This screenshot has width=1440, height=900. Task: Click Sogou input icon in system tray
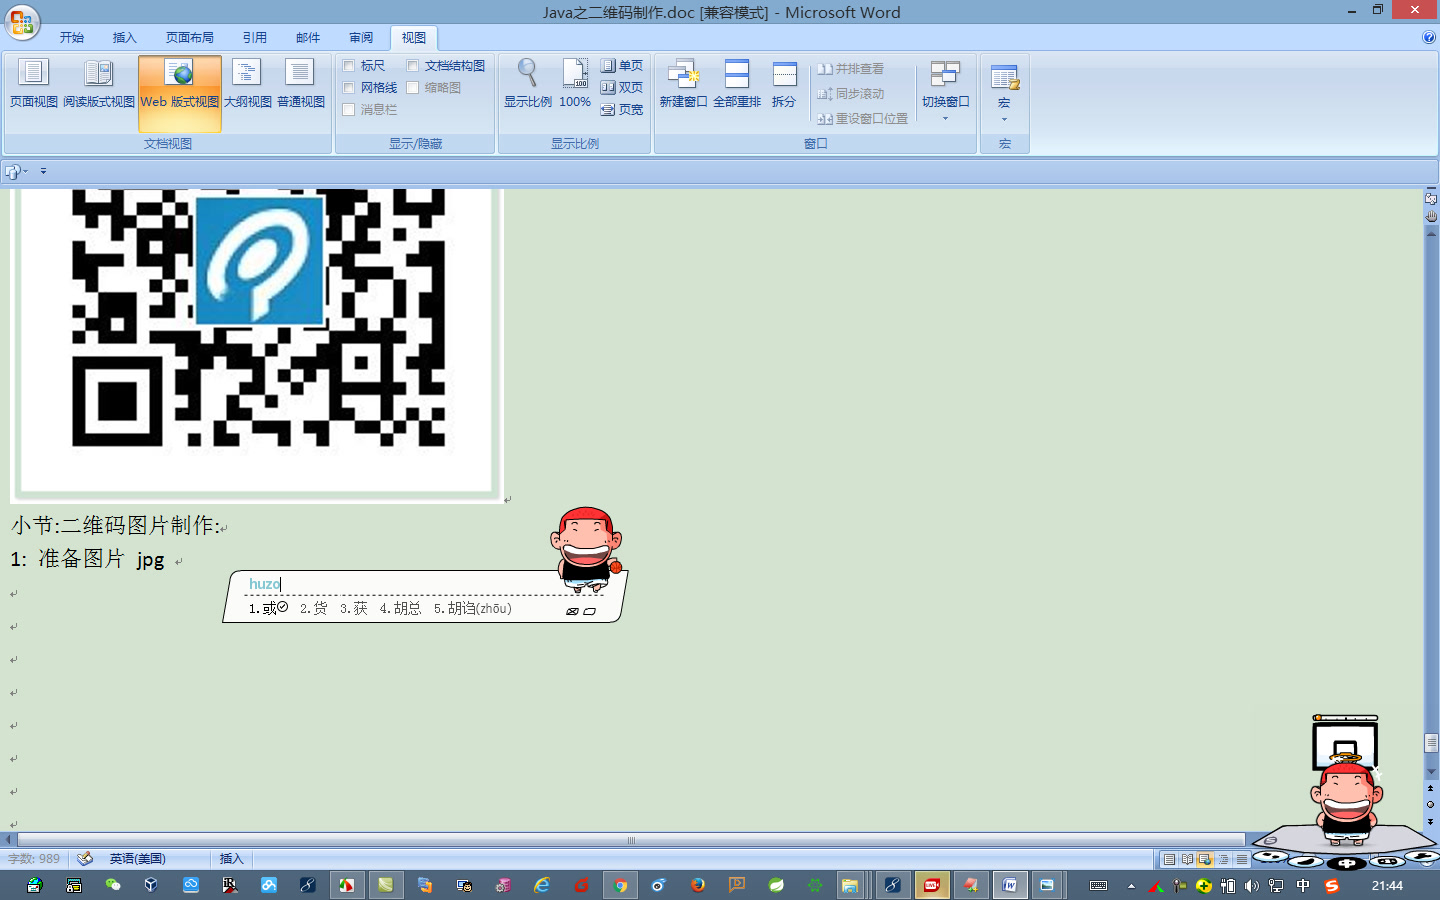[x=1331, y=886]
